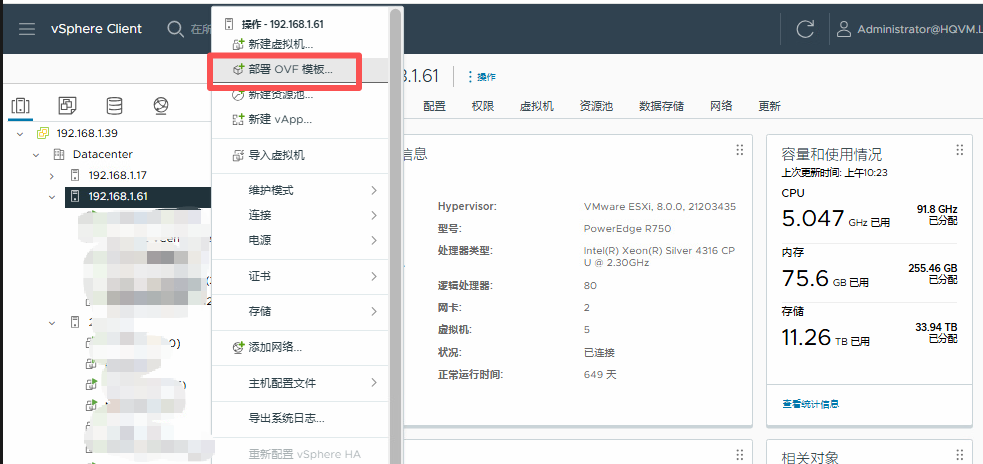Expand the 电源 submenu arrow
This screenshot has height=464, width=983.
tap(374, 240)
